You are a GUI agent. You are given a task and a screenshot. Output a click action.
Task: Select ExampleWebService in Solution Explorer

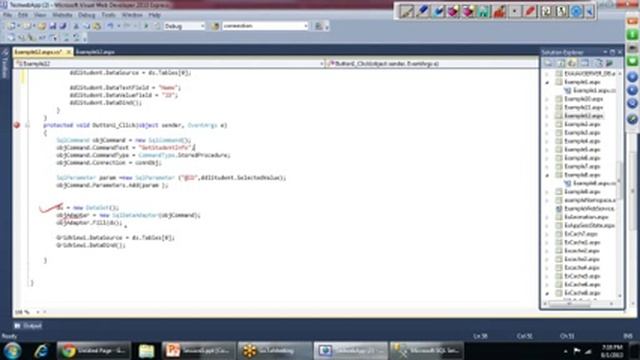586,209
